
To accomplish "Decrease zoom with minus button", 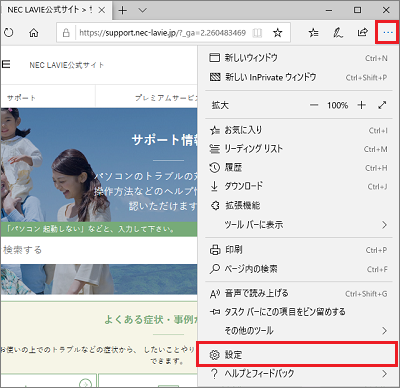I will (x=314, y=105).
